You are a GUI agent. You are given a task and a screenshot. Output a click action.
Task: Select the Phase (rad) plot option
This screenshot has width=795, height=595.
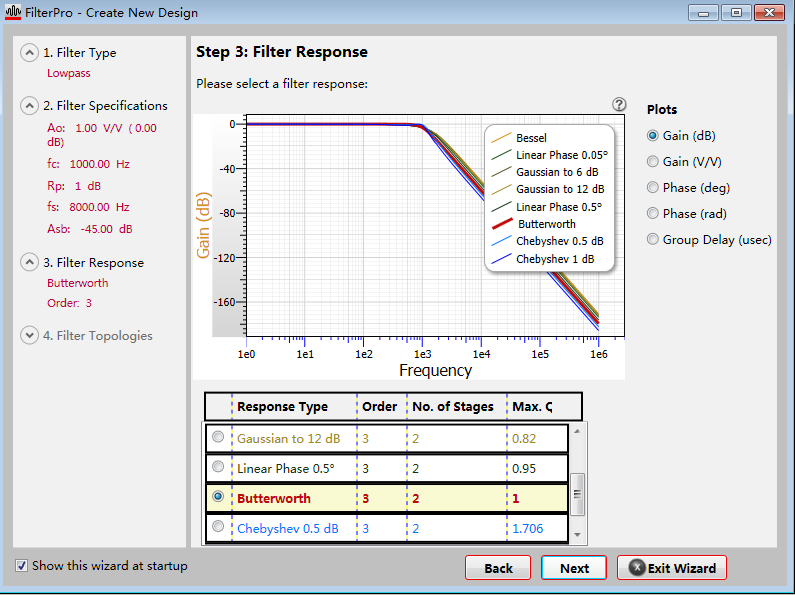pyautogui.click(x=653, y=213)
